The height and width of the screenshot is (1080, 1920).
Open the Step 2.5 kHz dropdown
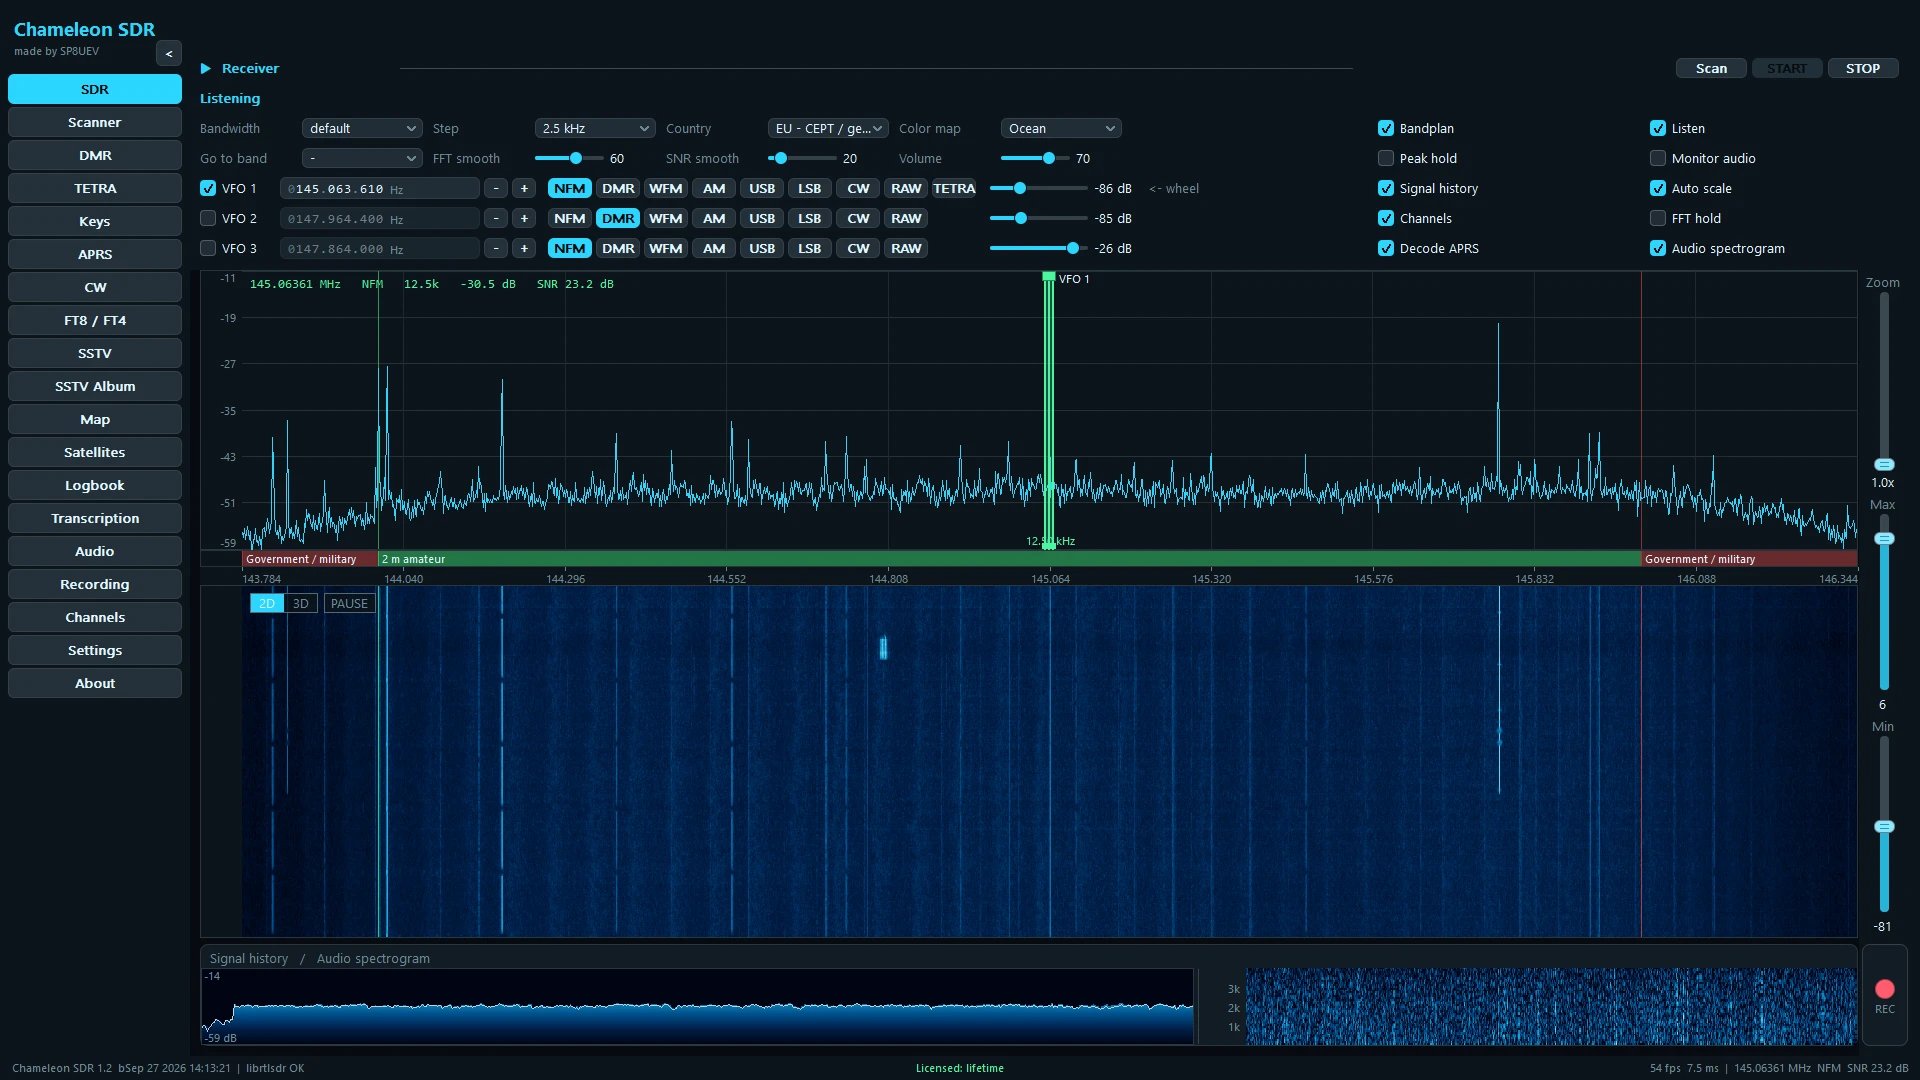click(595, 128)
